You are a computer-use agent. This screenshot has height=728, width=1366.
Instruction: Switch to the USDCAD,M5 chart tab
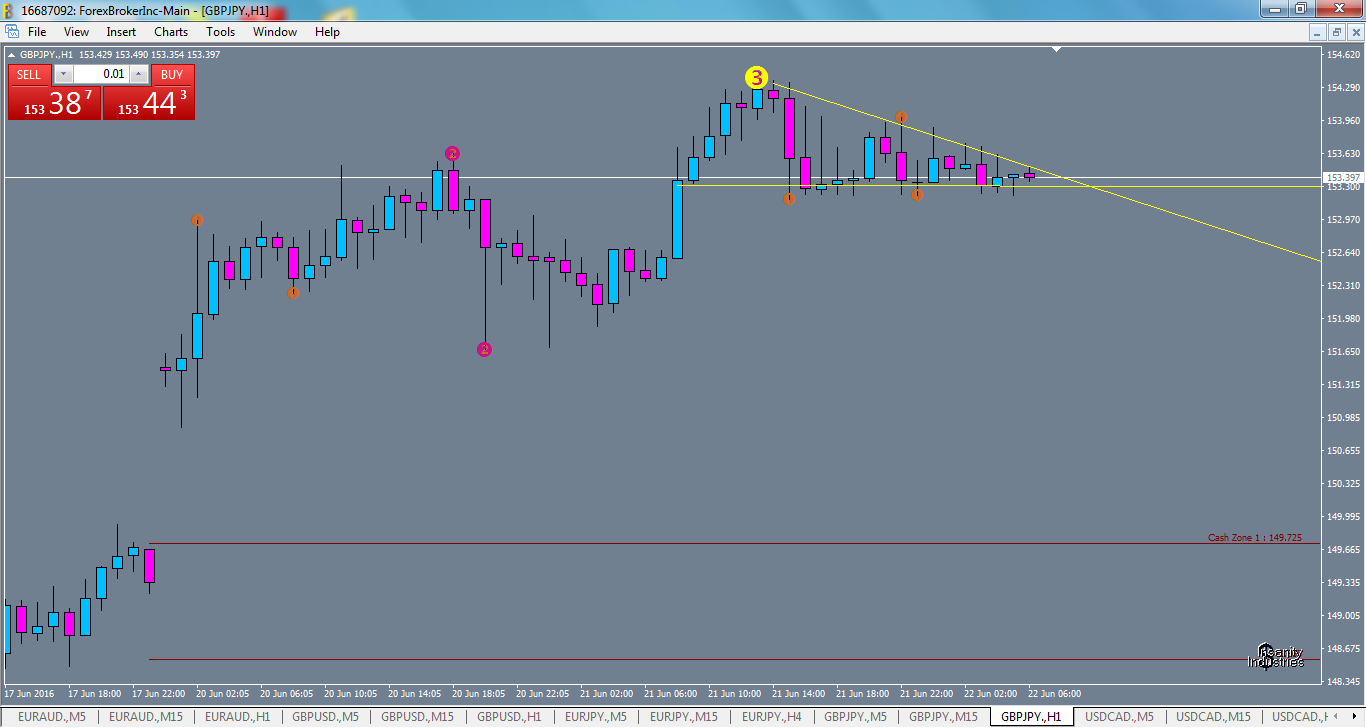point(1120,717)
